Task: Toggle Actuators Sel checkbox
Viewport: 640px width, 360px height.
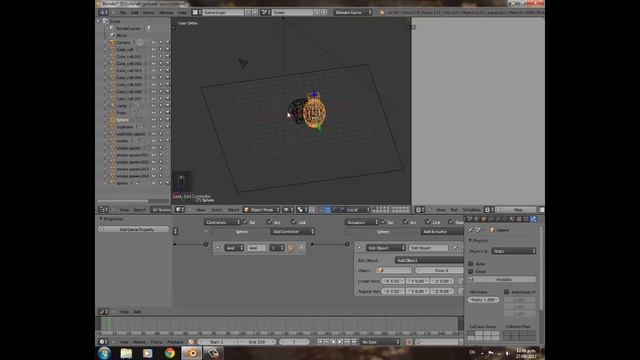Action: [x=383, y=222]
